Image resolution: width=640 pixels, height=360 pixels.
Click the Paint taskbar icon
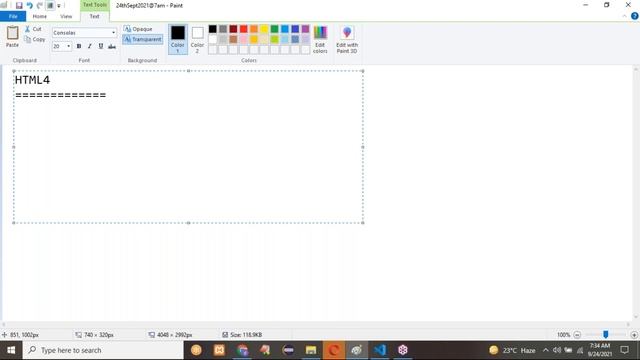pyautogui.click(x=357, y=350)
